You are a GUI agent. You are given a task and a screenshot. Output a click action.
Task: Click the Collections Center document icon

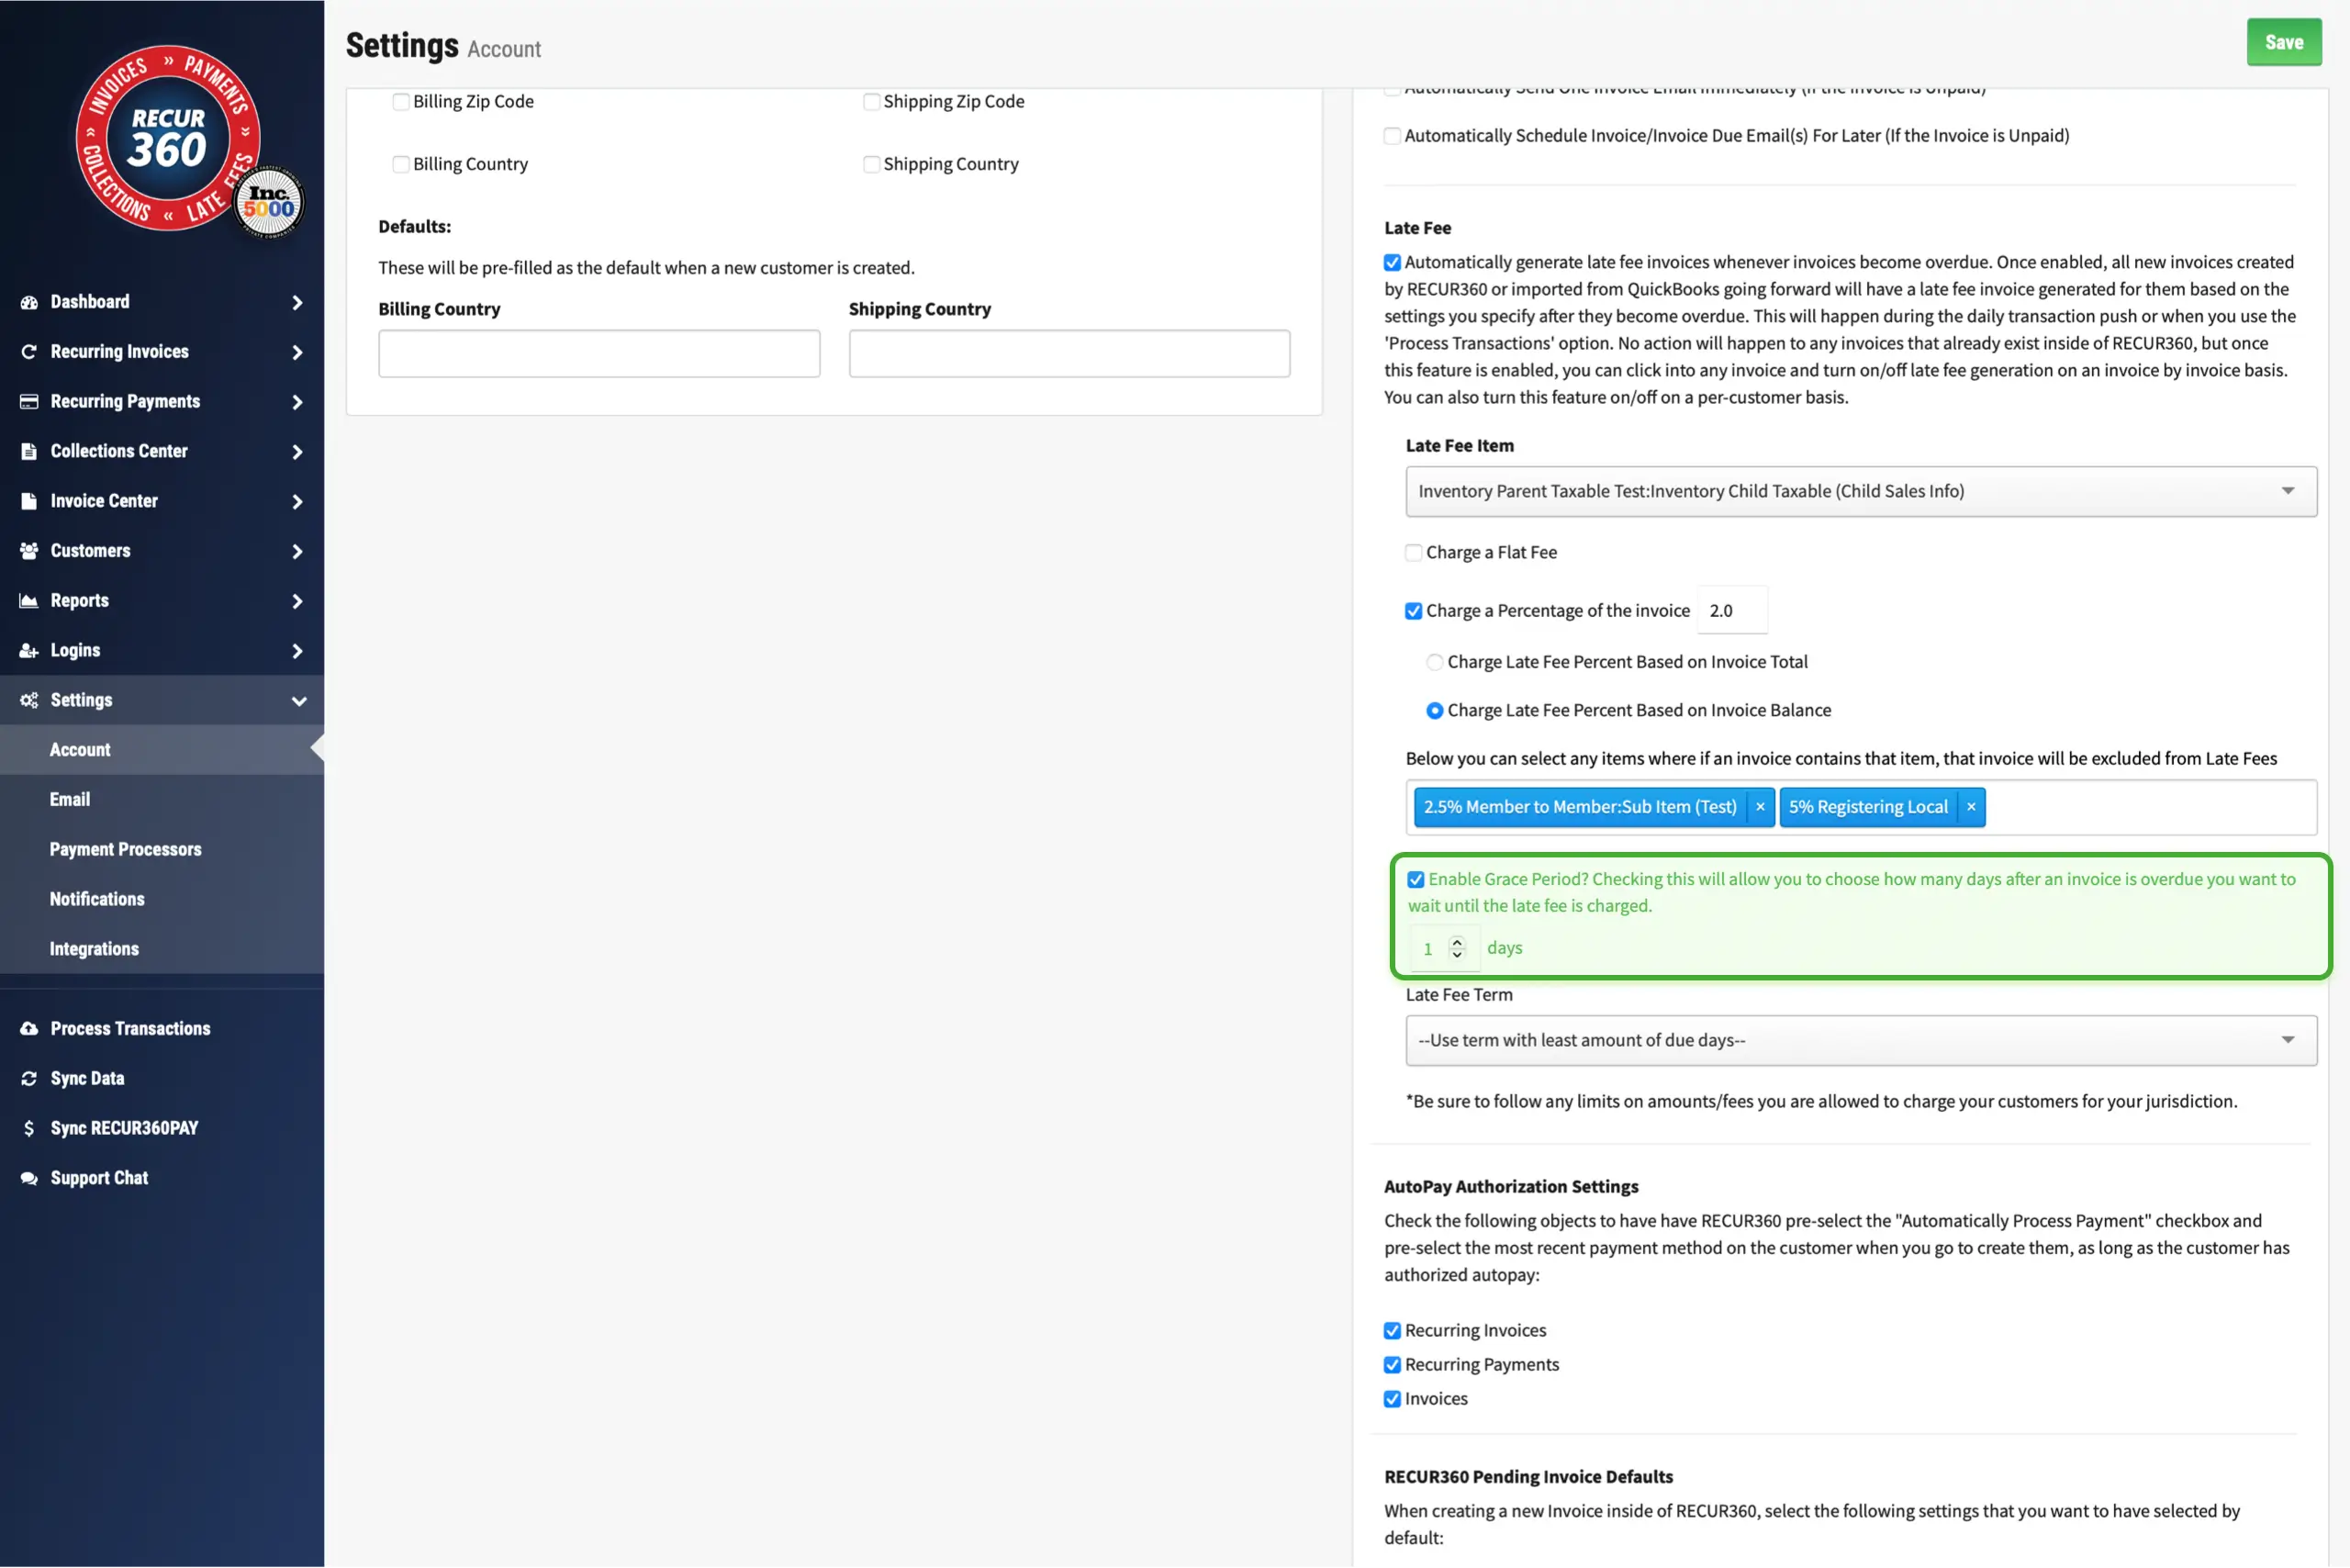29,452
